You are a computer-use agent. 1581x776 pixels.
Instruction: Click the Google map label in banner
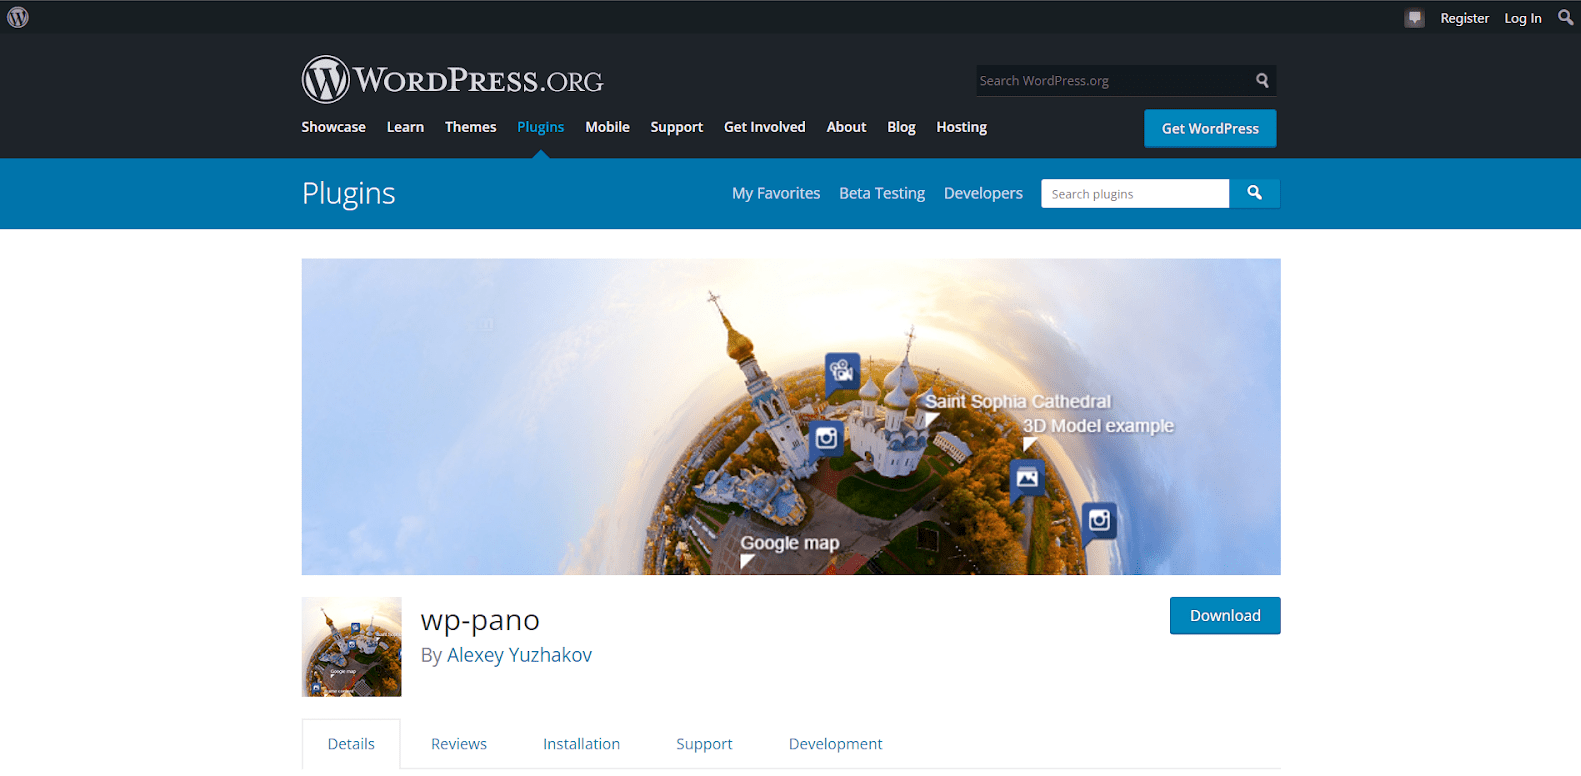[790, 543]
